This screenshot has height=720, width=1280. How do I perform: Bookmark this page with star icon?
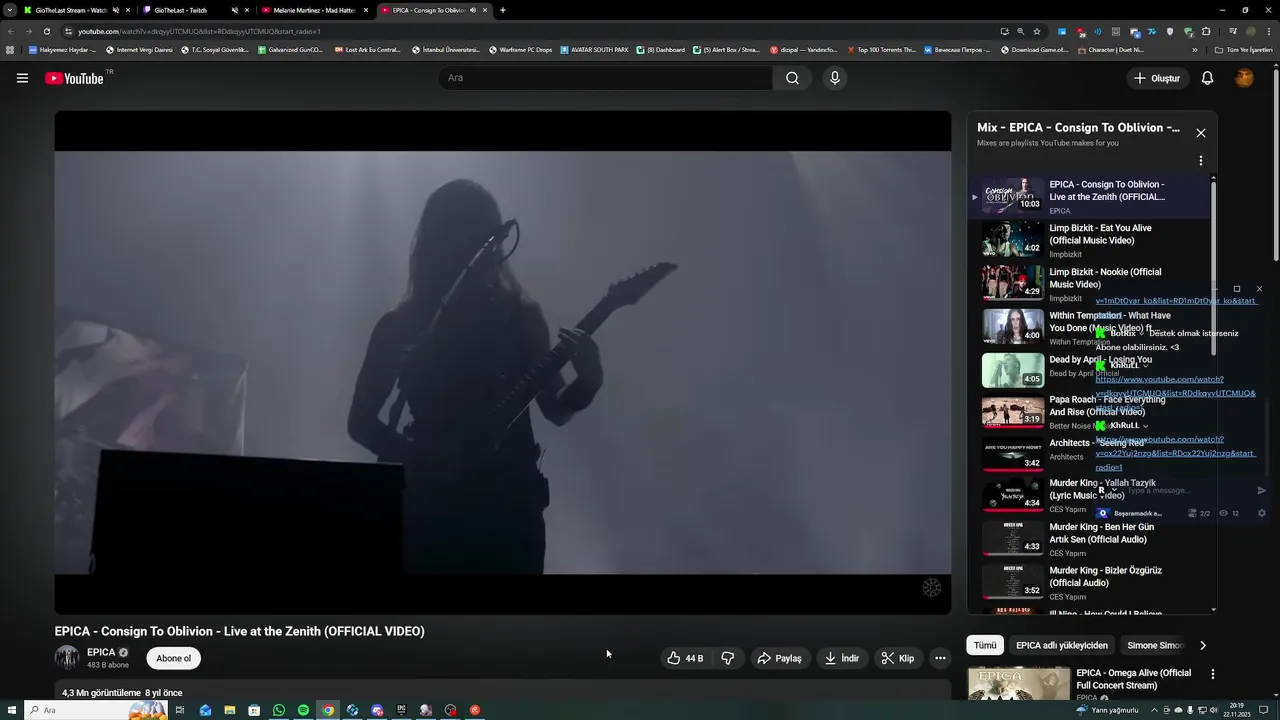[1037, 31]
